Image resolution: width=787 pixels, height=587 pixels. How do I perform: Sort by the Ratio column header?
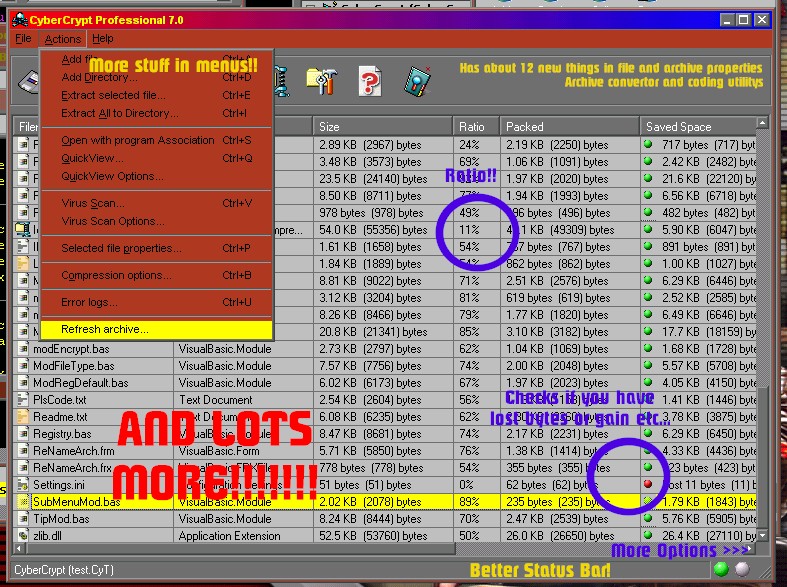476,126
